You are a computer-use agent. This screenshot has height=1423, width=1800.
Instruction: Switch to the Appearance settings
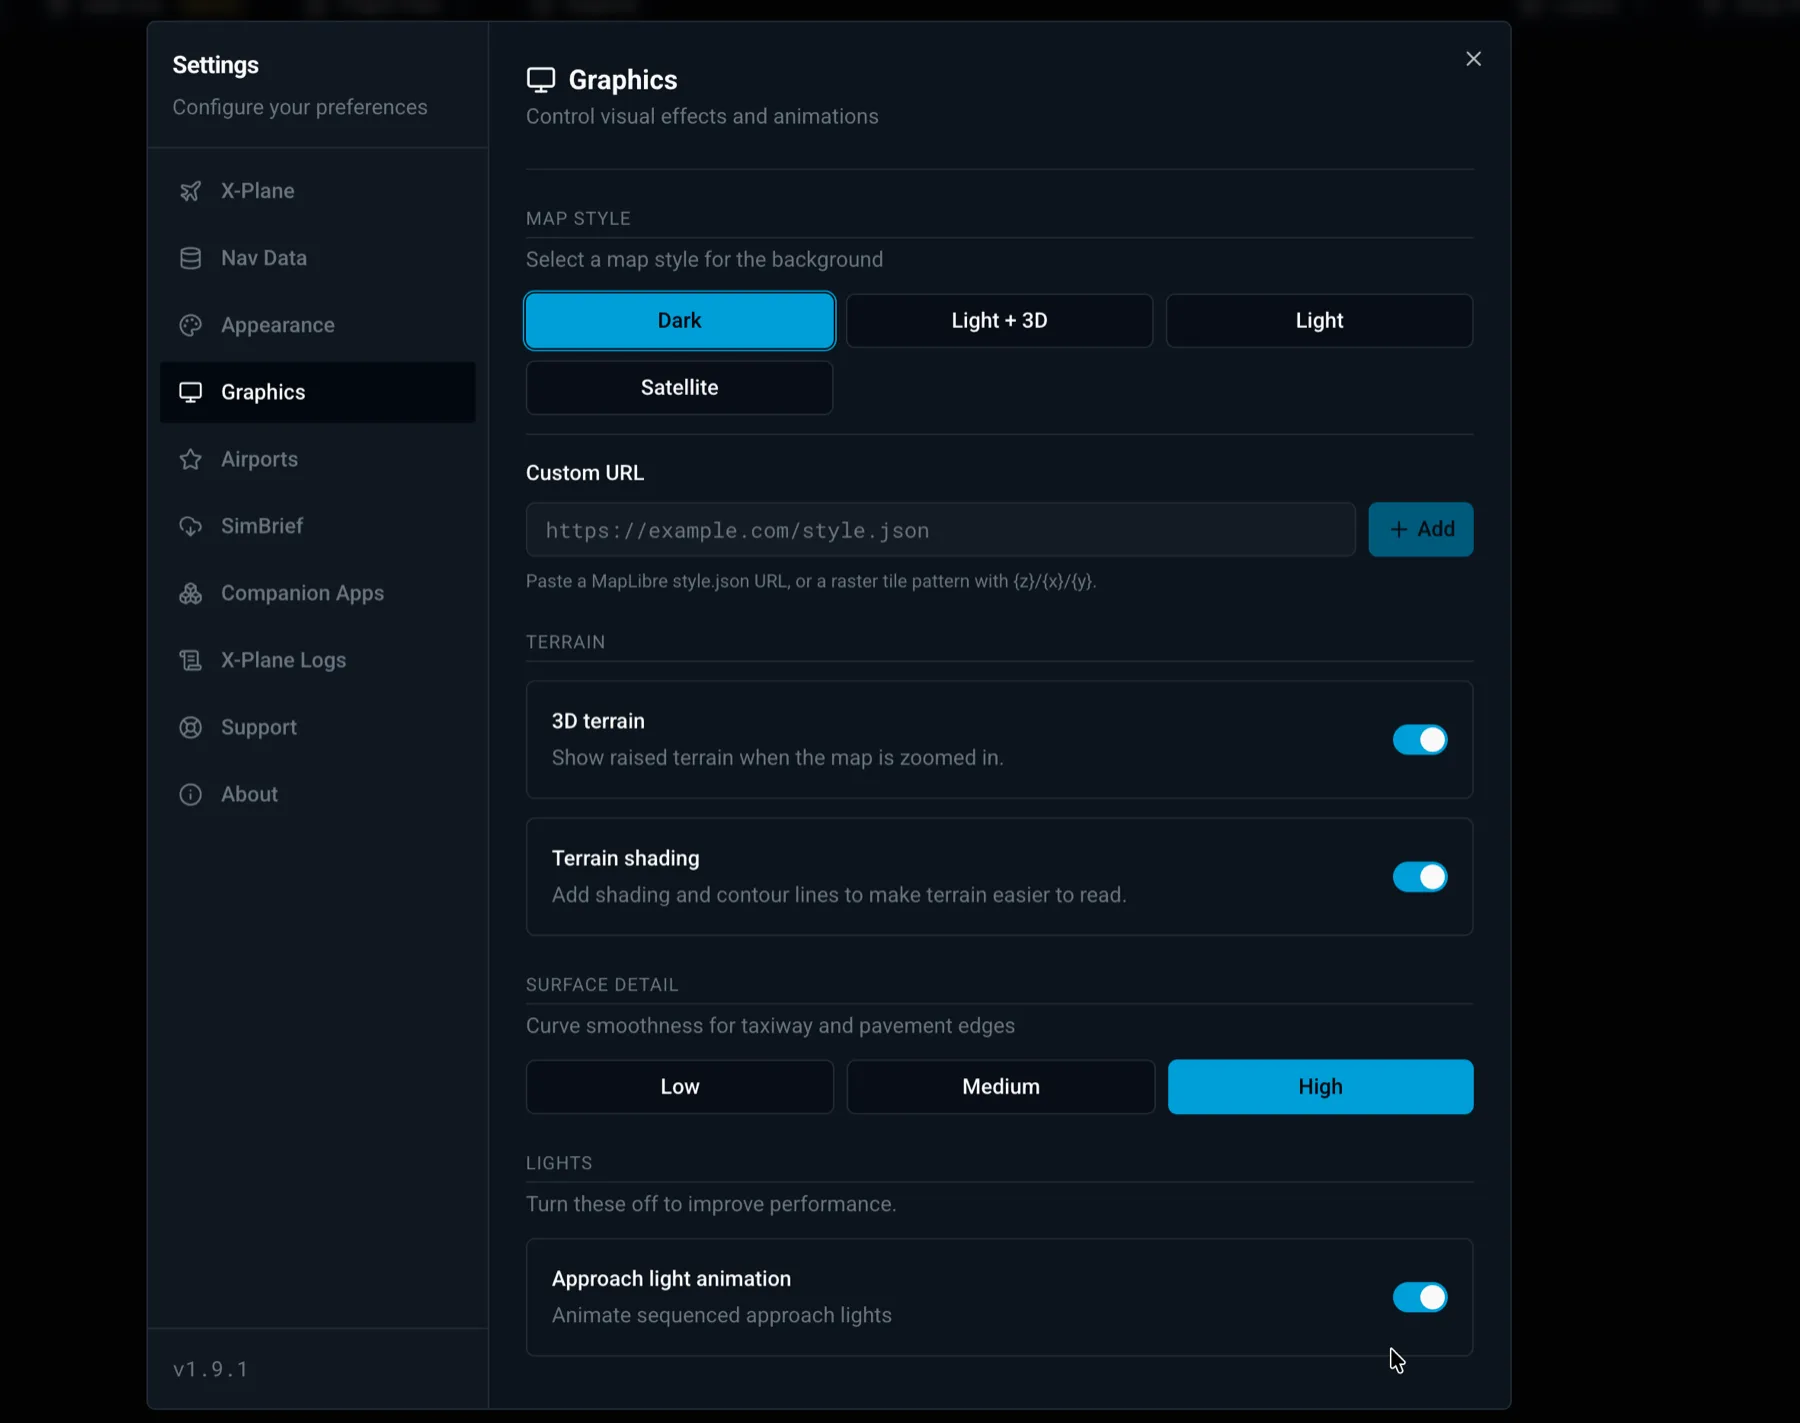click(x=317, y=325)
